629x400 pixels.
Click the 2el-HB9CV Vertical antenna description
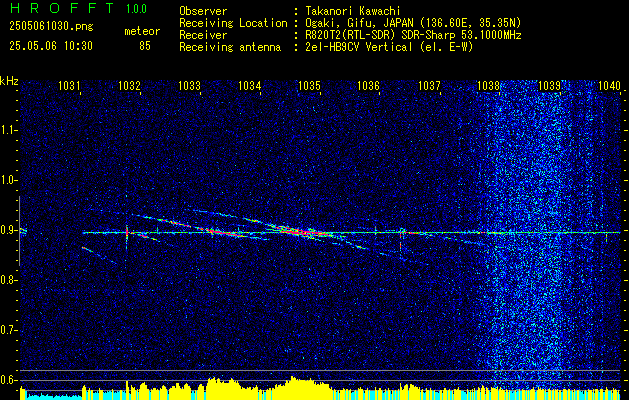(x=389, y=47)
